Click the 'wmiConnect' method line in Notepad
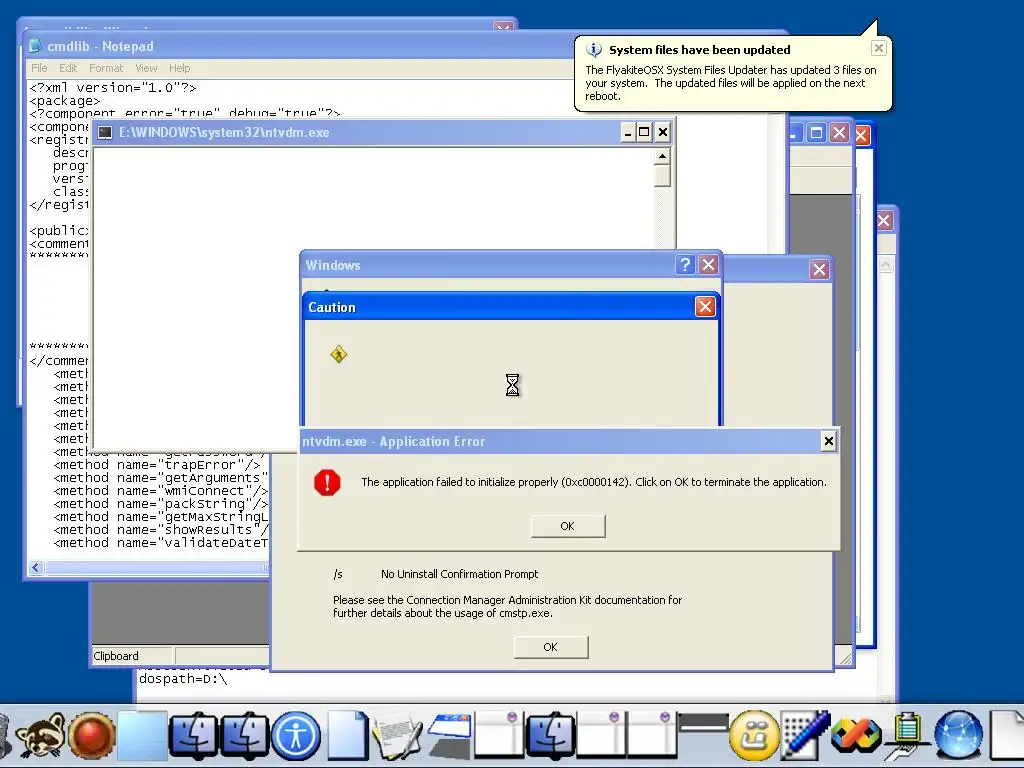 (161, 491)
